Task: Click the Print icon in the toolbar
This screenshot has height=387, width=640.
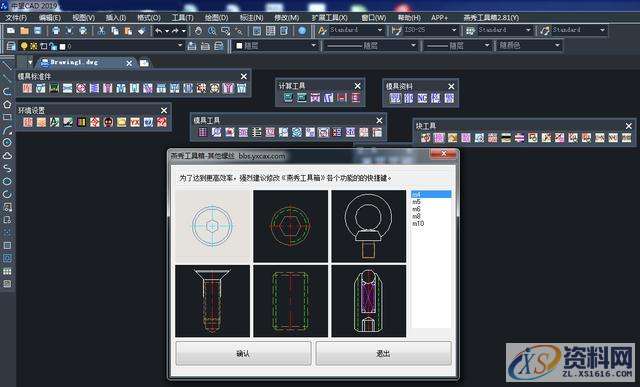Action: [56, 31]
